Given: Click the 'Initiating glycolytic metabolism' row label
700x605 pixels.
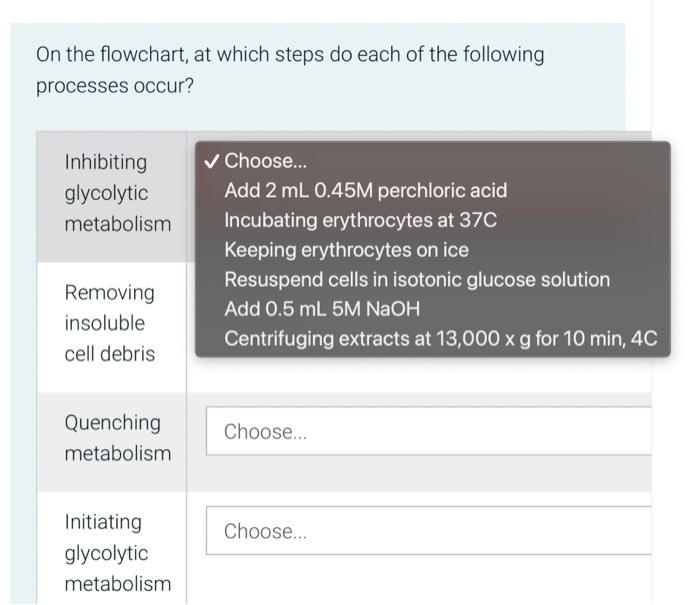Looking at the screenshot, I should (x=117, y=553).
